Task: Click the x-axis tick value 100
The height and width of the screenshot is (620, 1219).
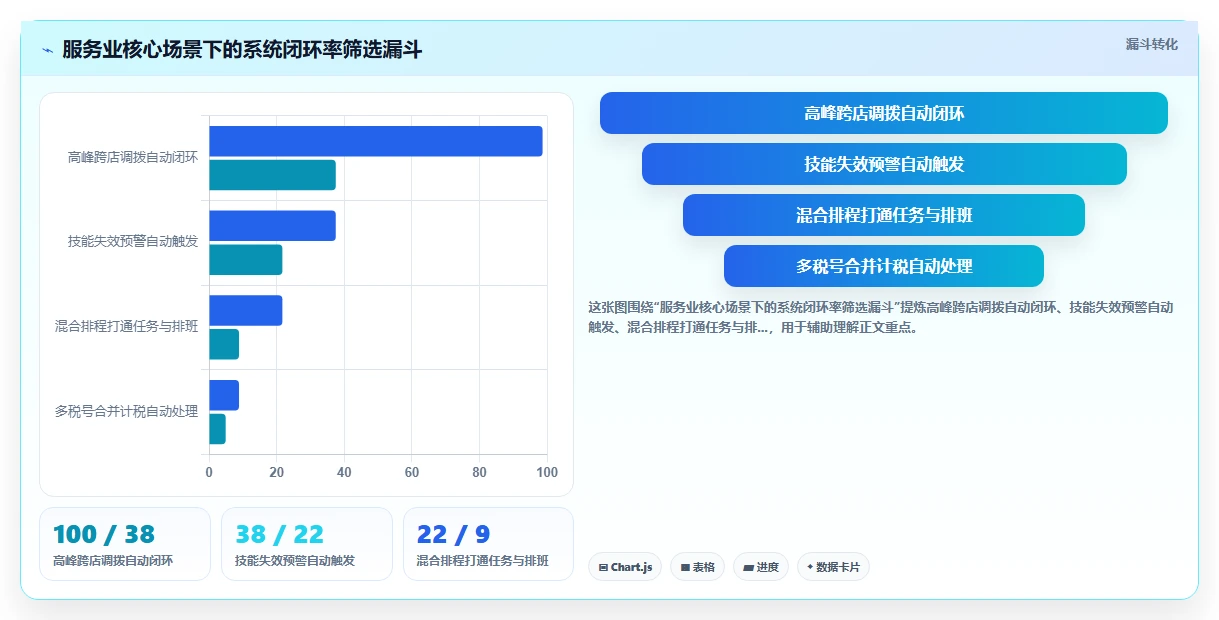Action: click(547, 472)
